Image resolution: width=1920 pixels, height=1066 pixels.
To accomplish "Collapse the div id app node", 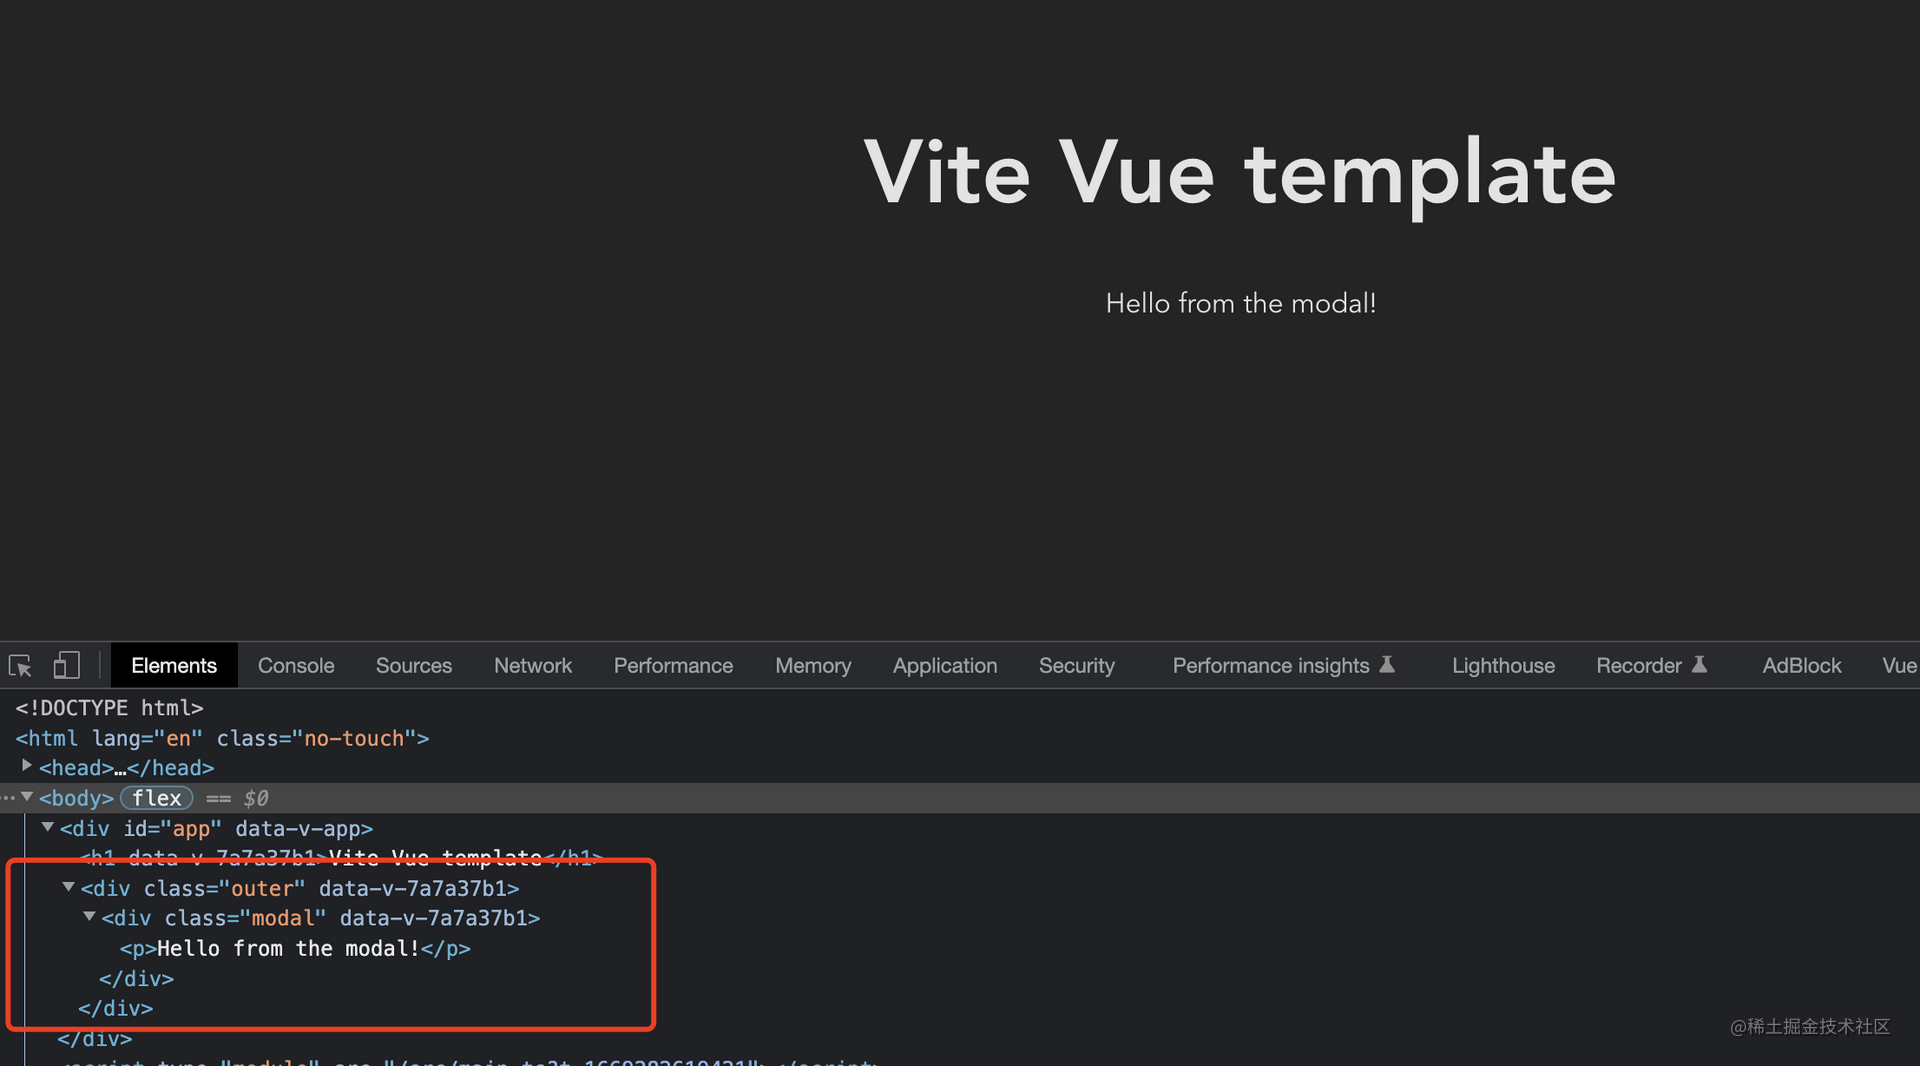I will pos(48,827).
